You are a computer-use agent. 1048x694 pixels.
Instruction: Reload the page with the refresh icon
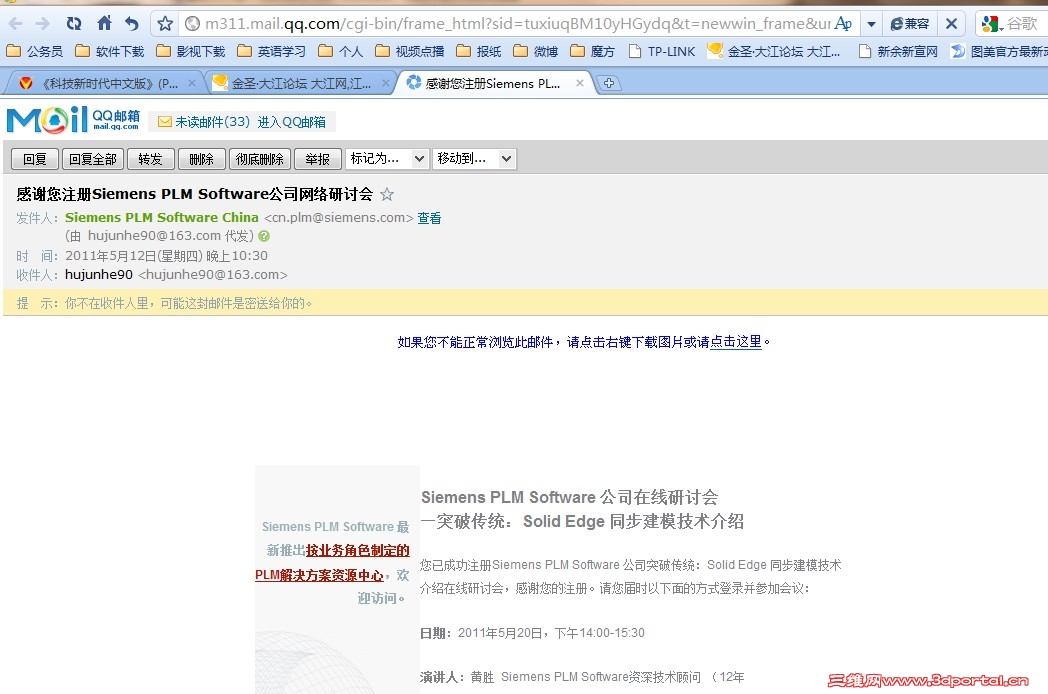coord(74,24)
